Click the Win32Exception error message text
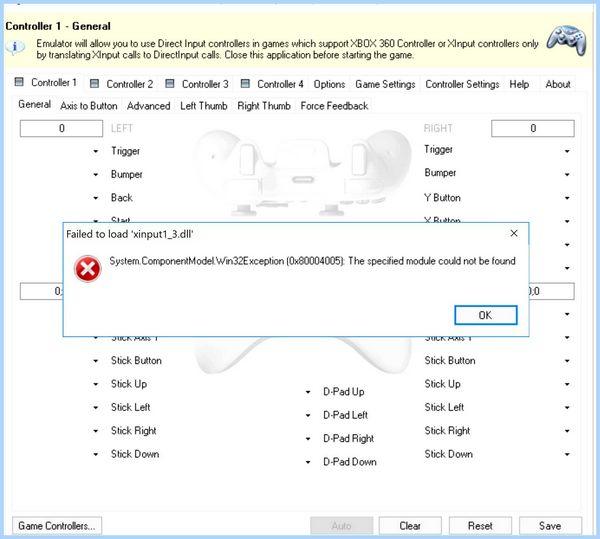The width and height of the screenshot is (600, 539). pyautogui.click(x=312, y=261)
